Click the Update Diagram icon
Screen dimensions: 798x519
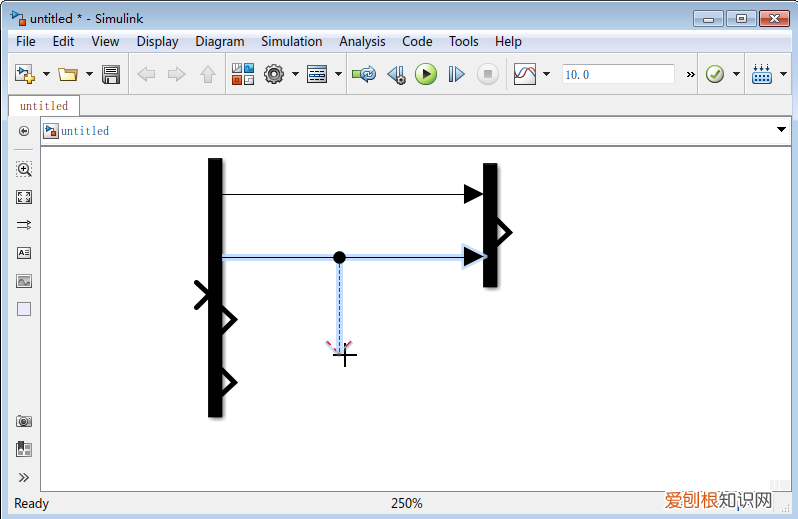364,74
